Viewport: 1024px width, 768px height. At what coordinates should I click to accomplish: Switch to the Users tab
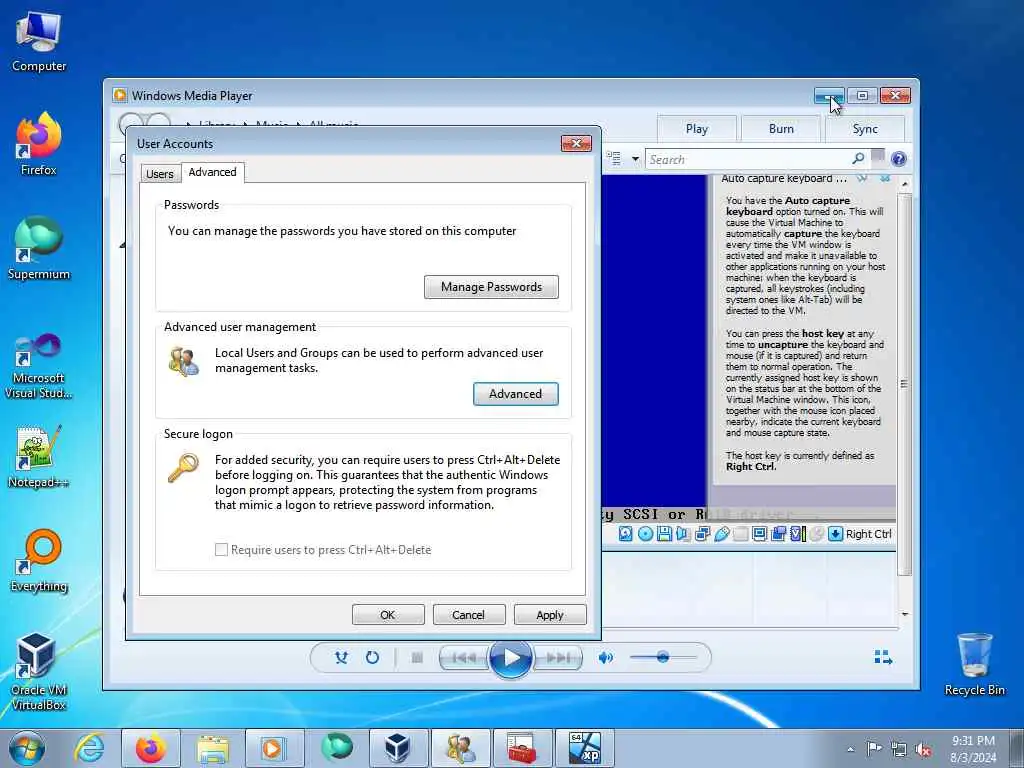(159, 174)
